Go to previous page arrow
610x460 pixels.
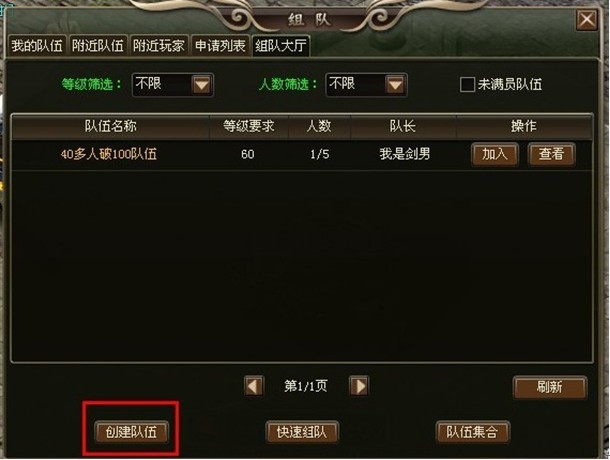[254, 386]
